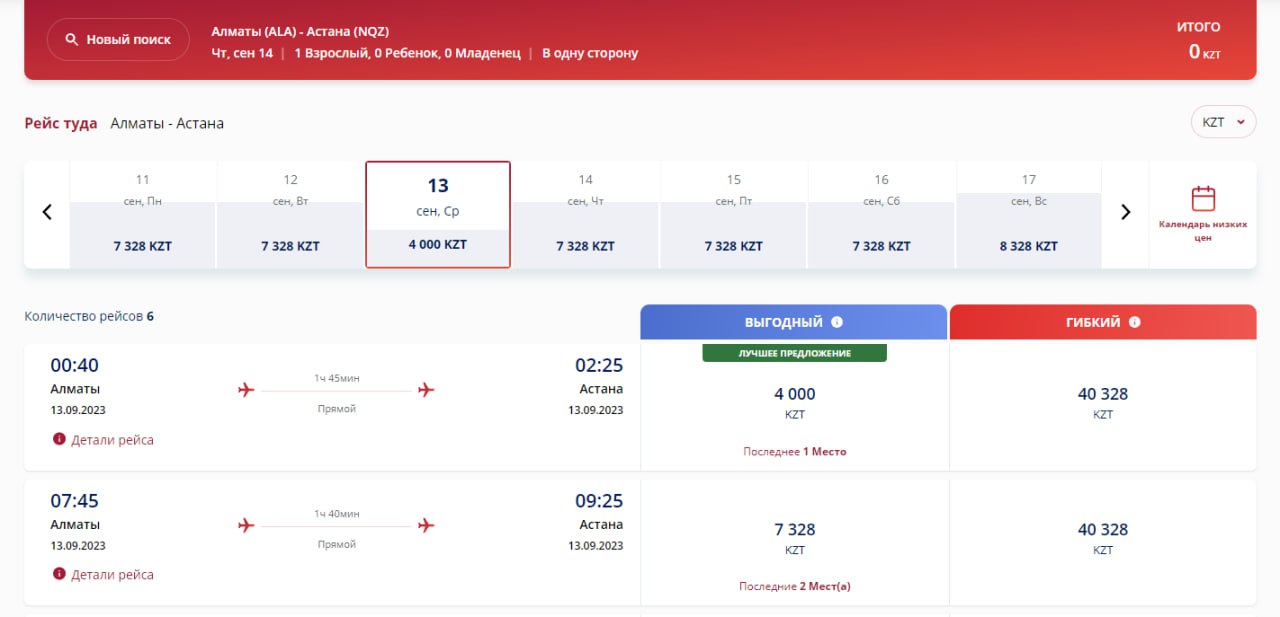Choose 15 сен, Пт date
This screenshot has height=617, width=1280.
coord(733,214)
